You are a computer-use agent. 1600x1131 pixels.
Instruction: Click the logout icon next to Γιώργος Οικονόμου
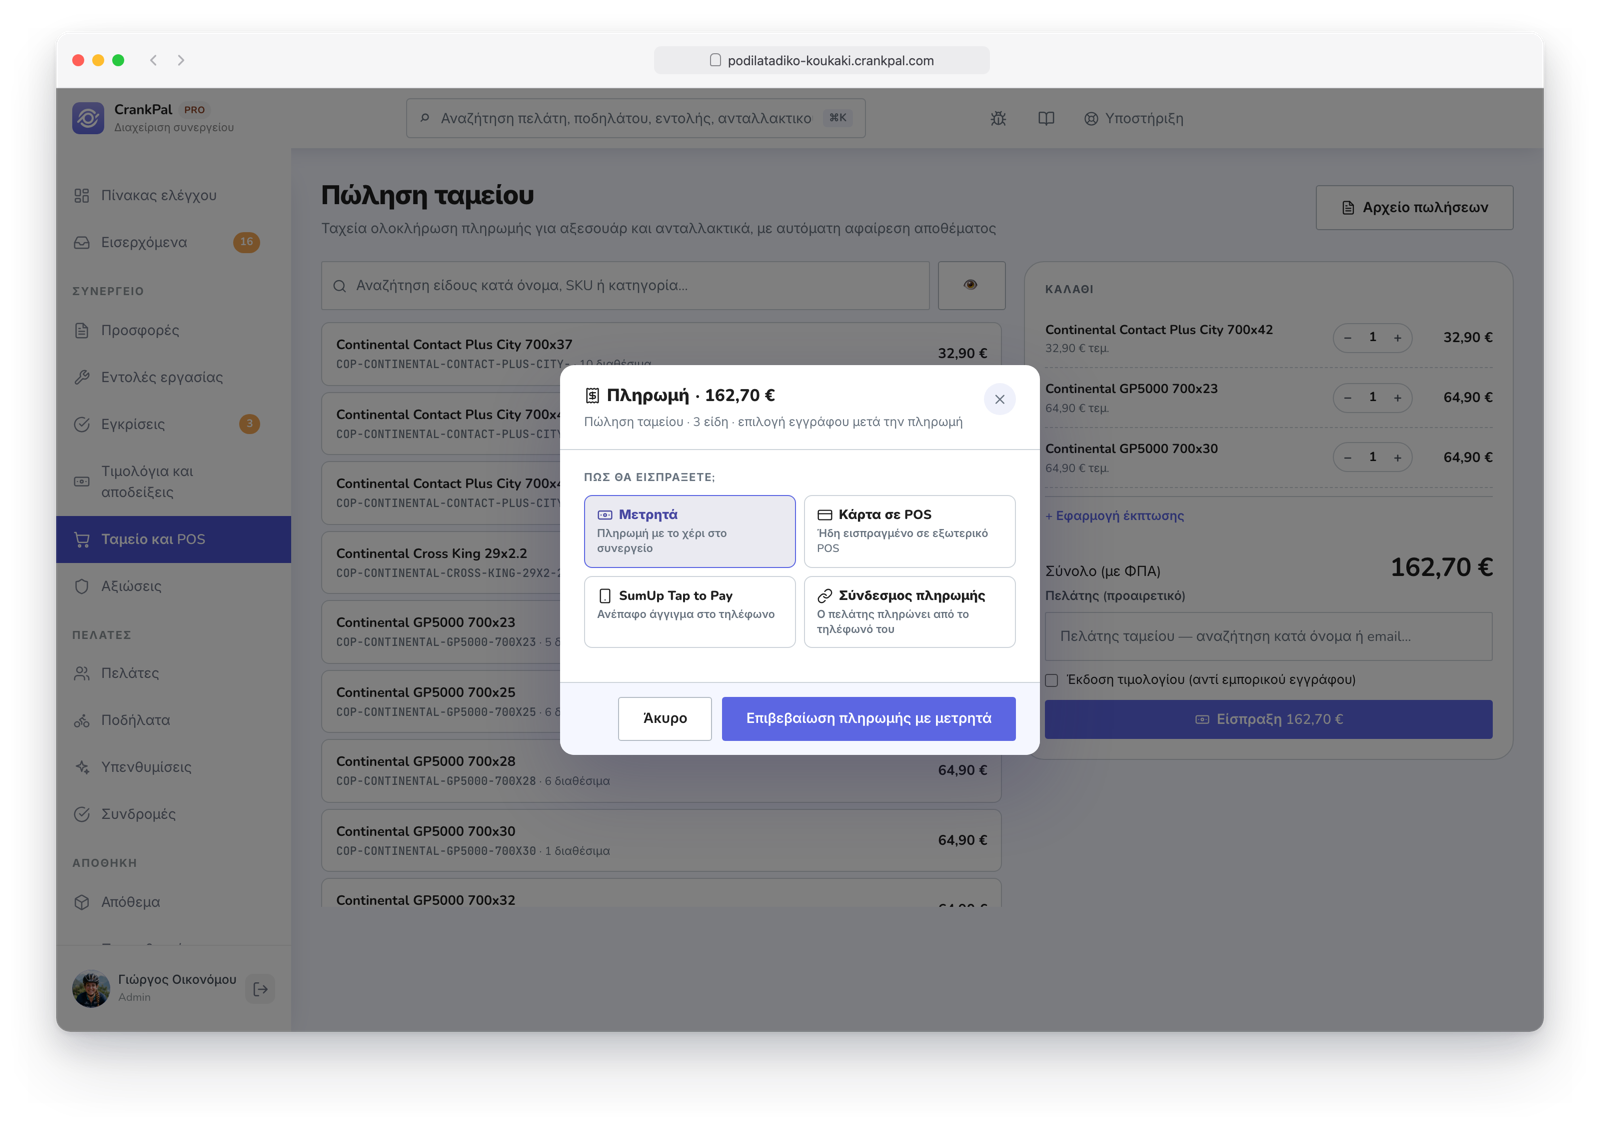[261, 989]
